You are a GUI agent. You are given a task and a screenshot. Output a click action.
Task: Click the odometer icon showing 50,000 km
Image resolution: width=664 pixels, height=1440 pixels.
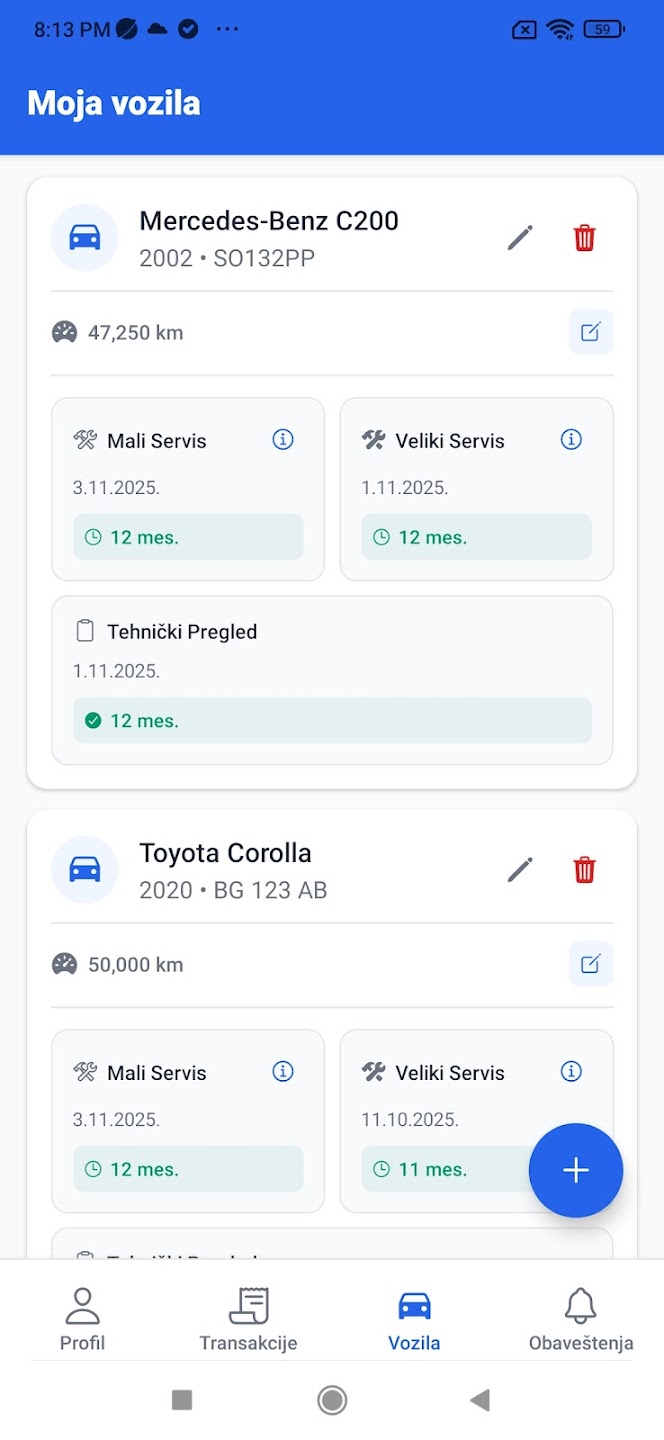(66, 963)
